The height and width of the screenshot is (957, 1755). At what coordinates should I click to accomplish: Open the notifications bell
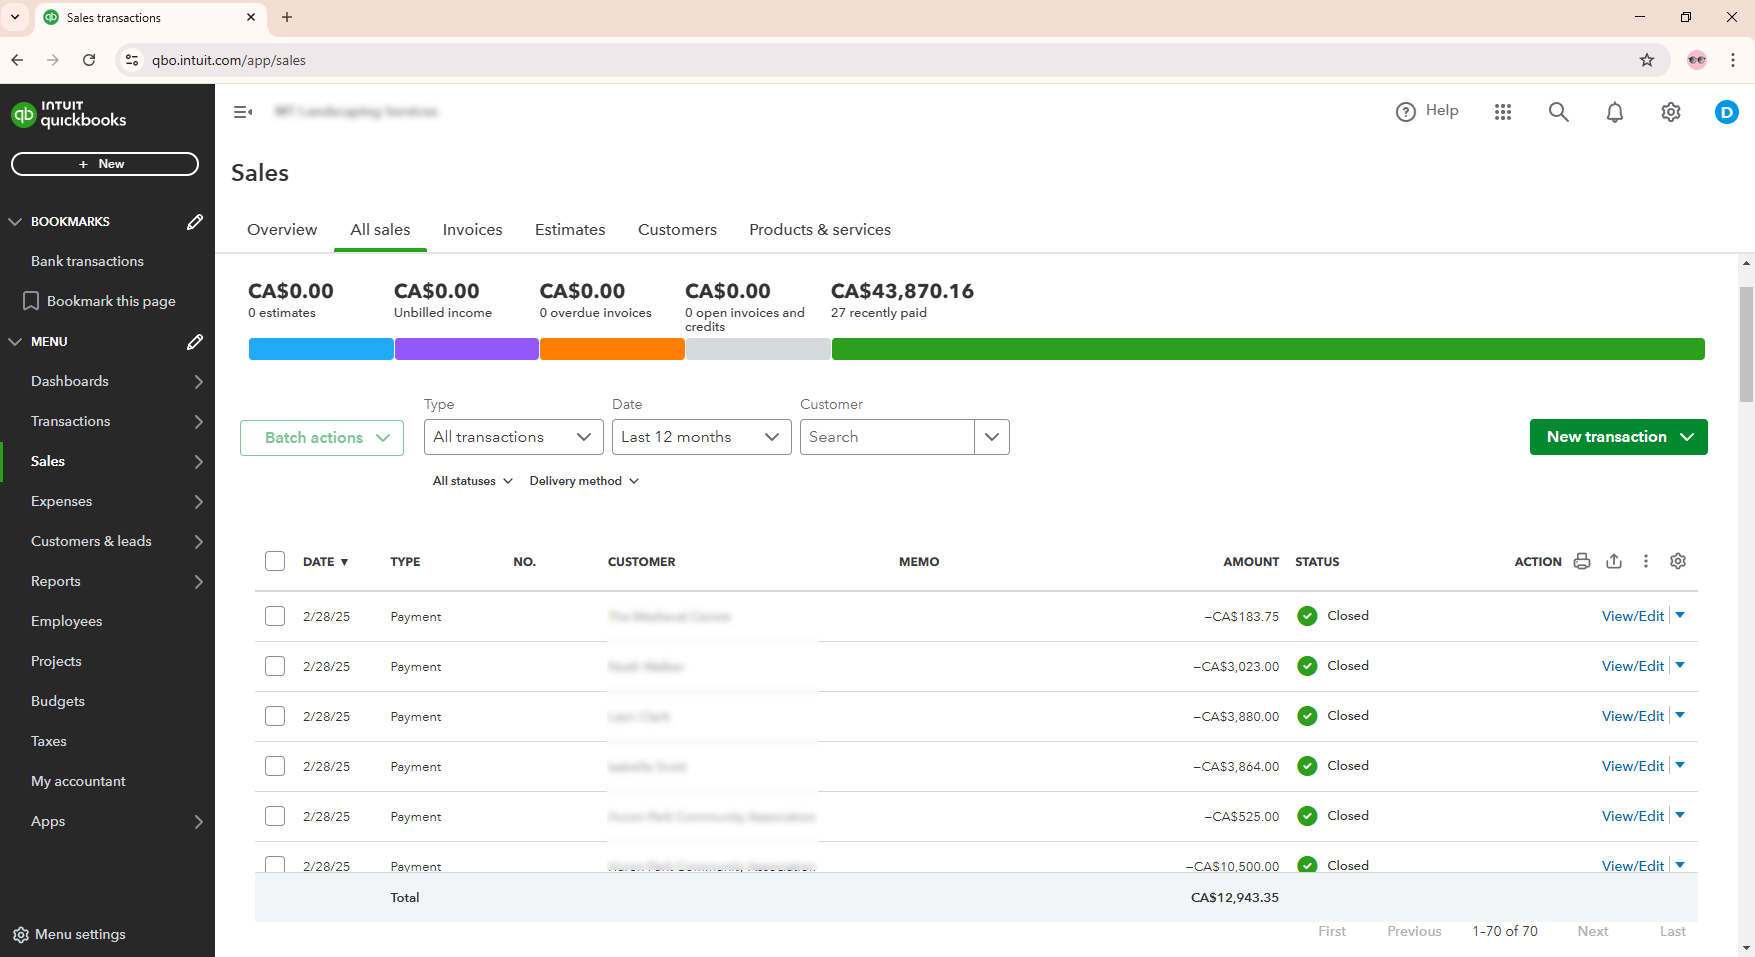1615,112
